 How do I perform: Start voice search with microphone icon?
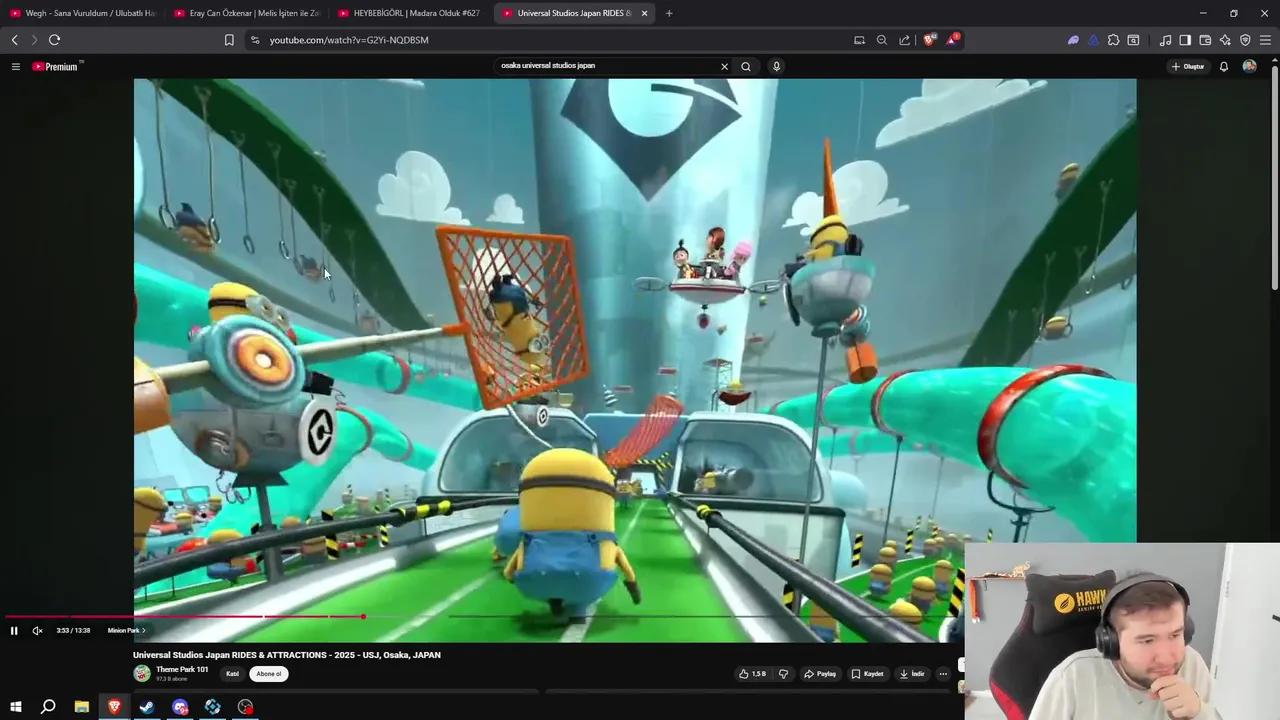tap(776, 66)
